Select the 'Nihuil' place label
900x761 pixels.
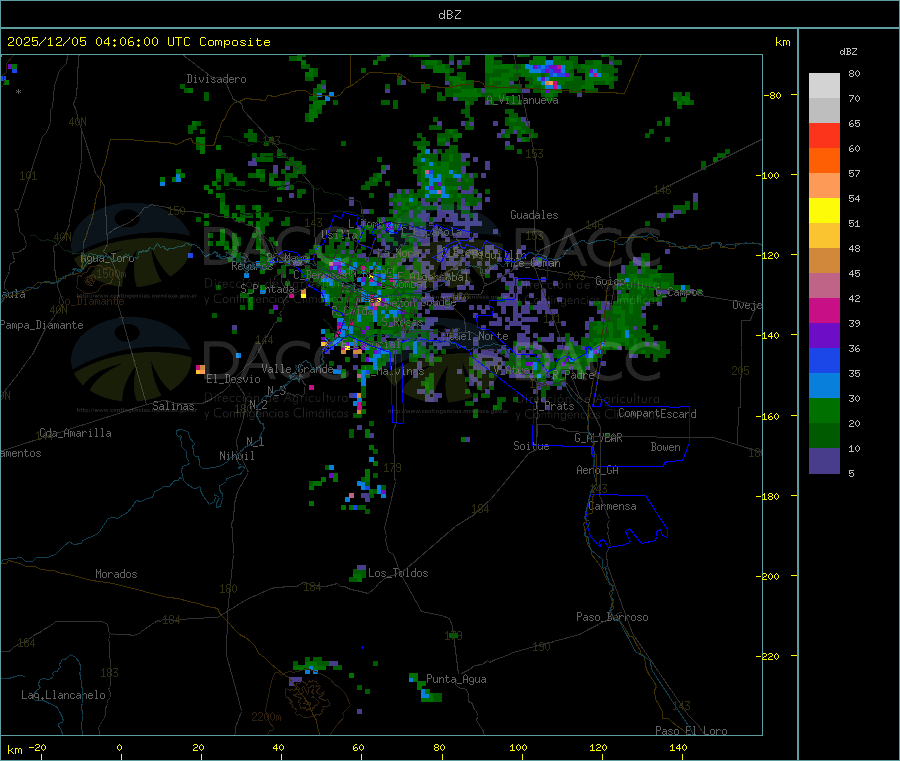[x=237, y=456]
